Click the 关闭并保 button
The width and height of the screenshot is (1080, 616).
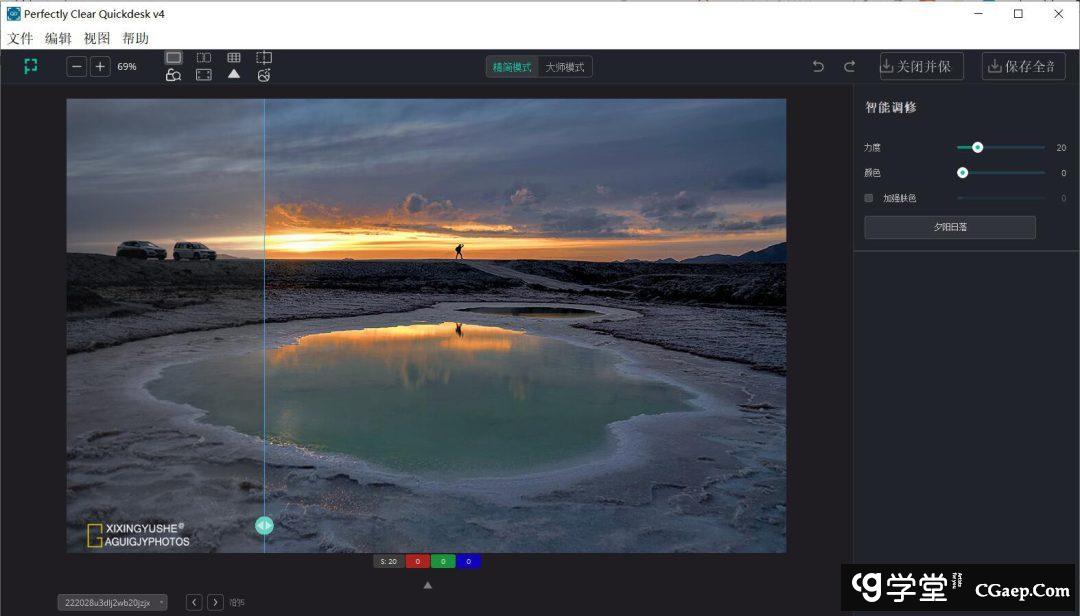click(921, 67)
